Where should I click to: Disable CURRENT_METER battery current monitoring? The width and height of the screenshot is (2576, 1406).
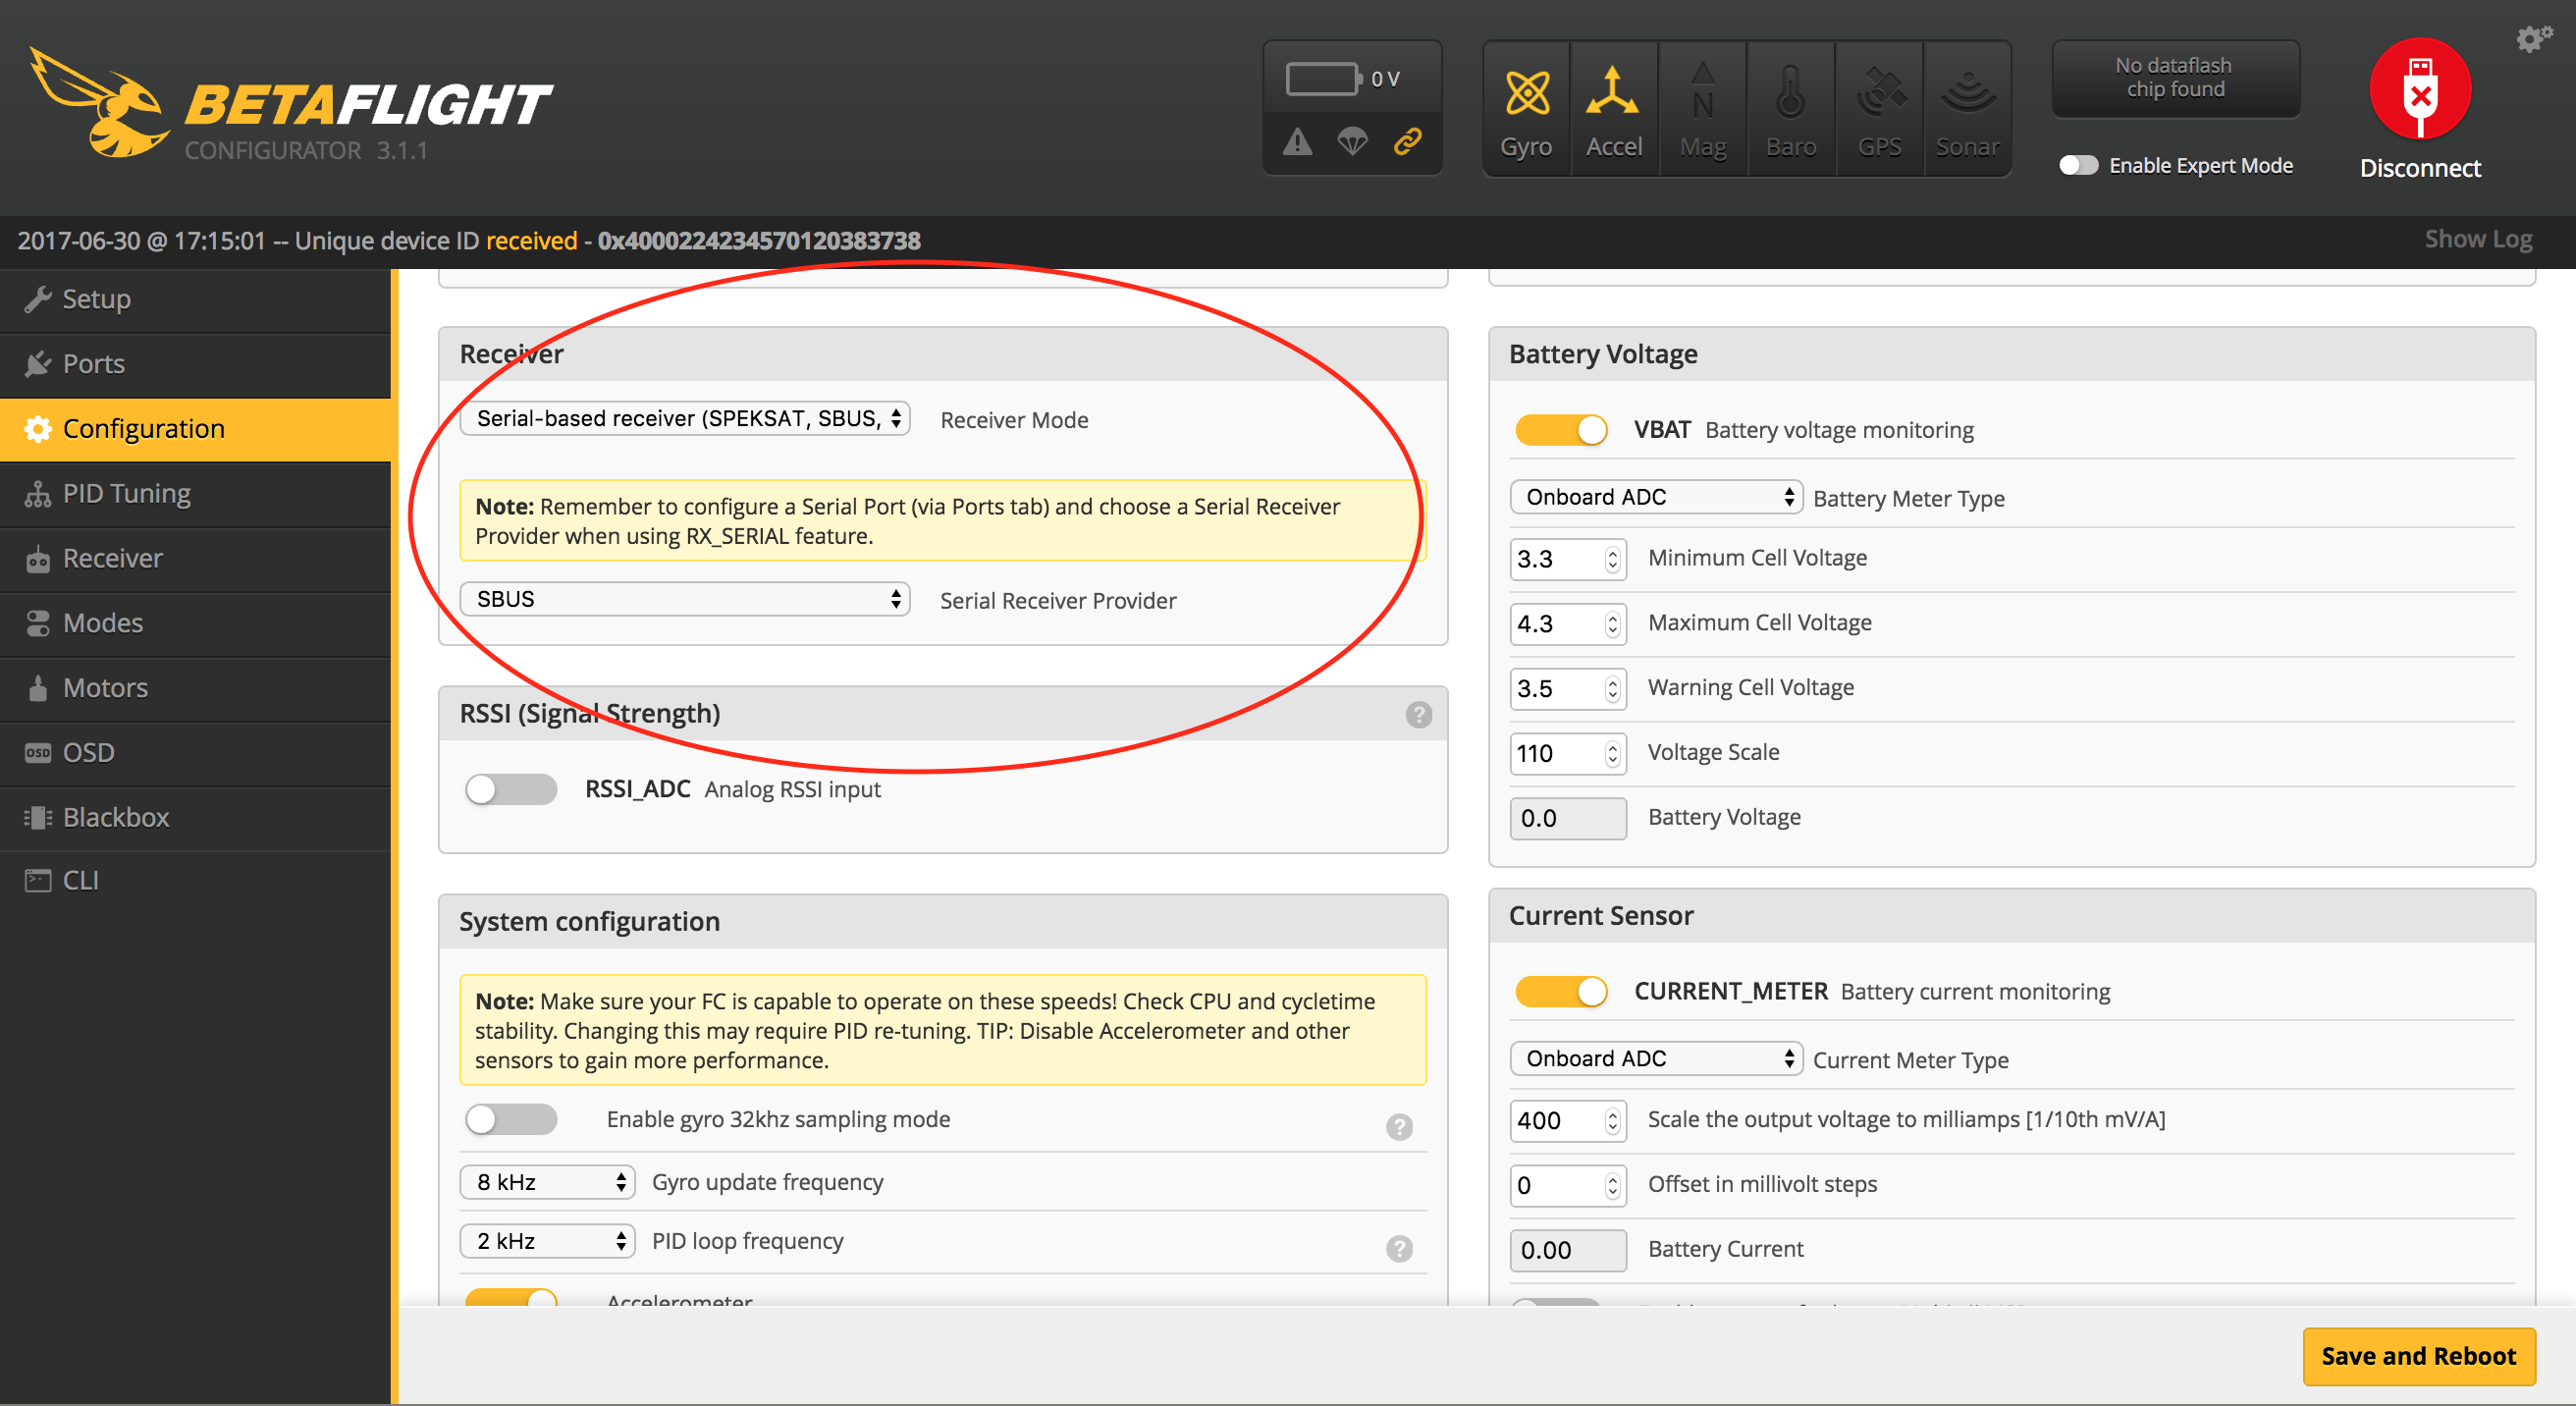point(1561,991)
